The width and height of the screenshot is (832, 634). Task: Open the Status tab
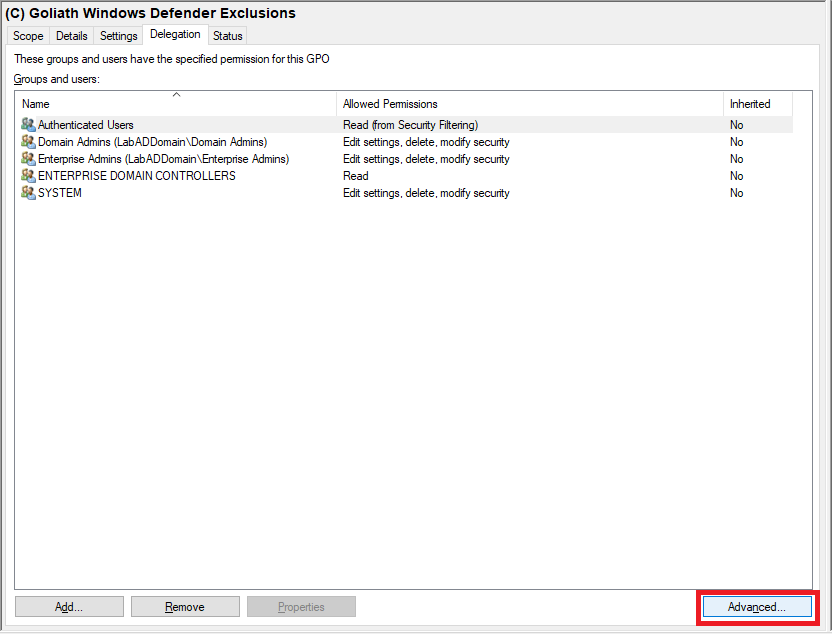point(228,36)
